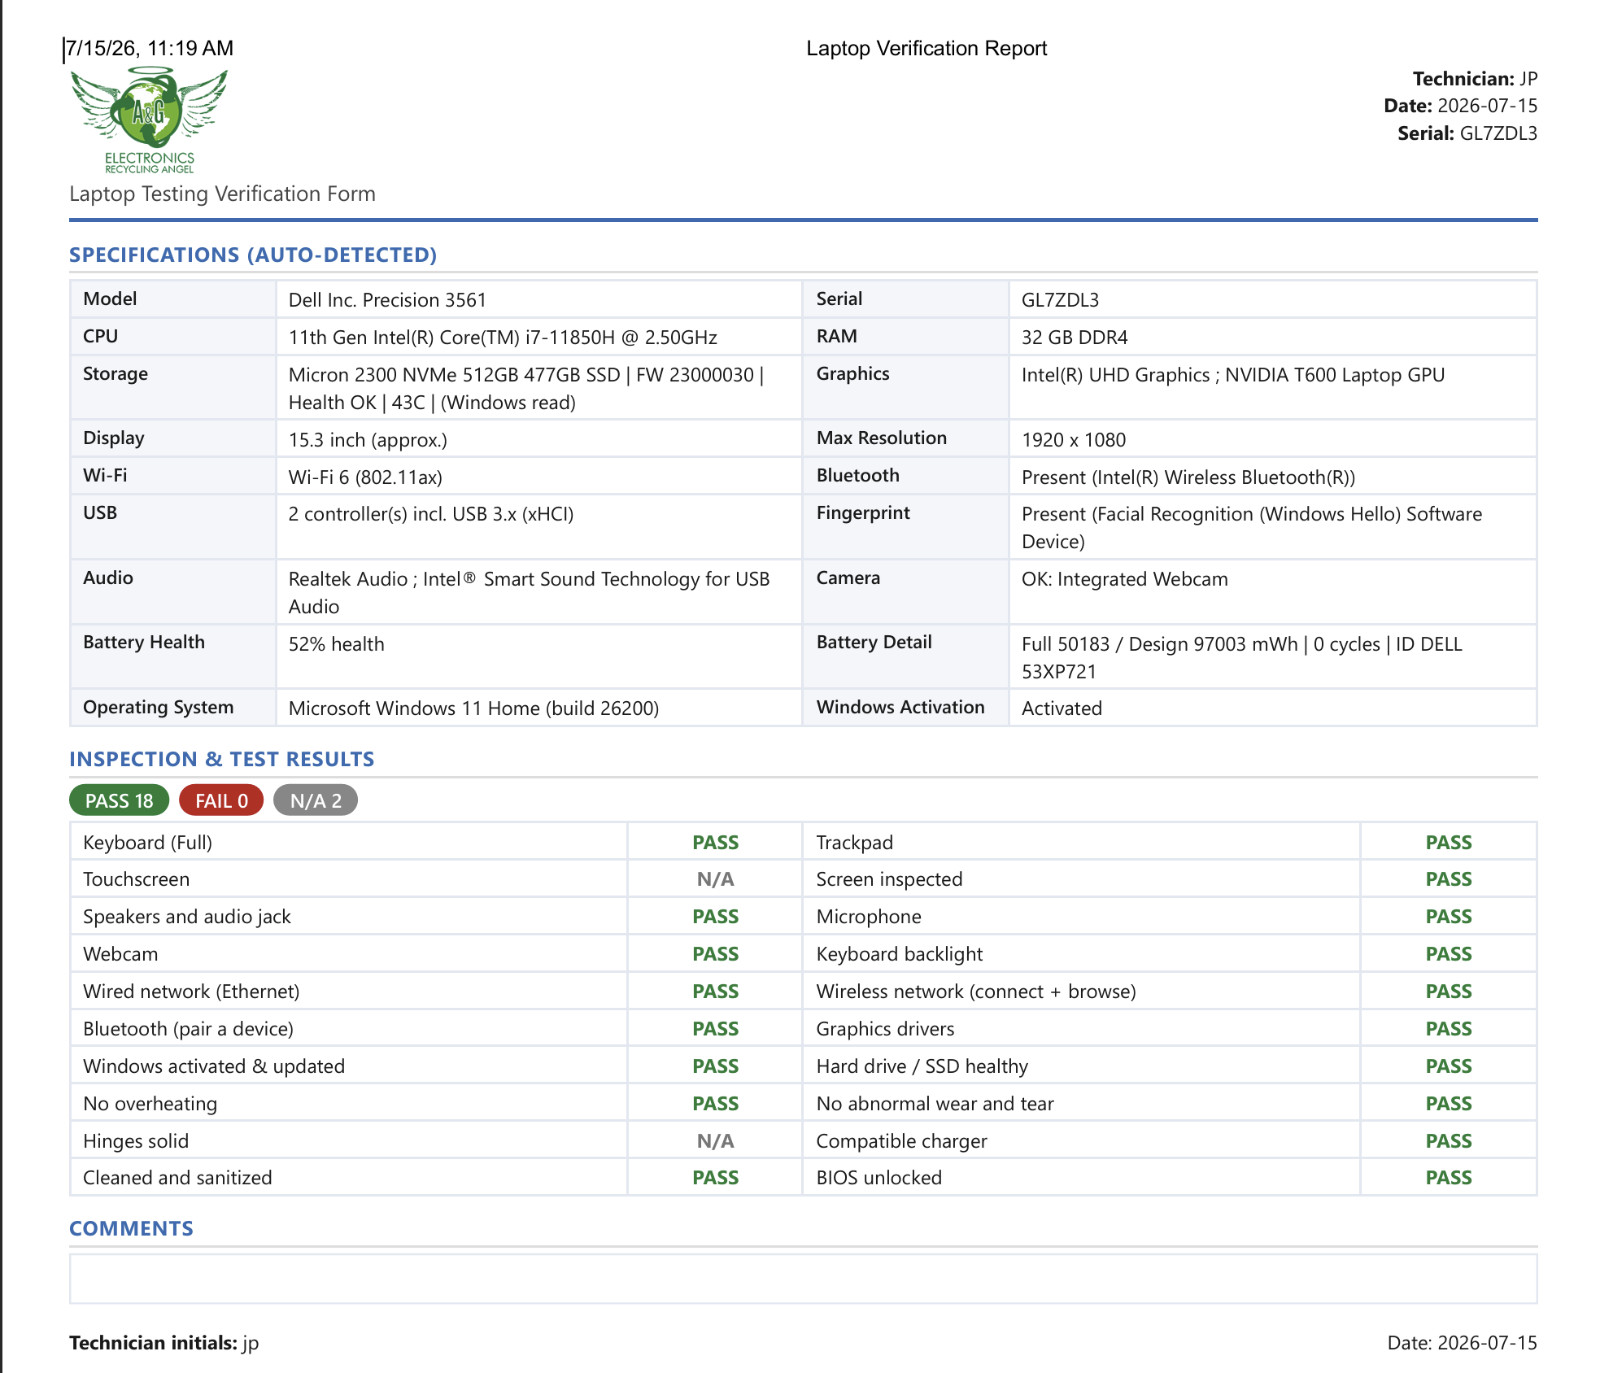Click the 'Cleaned and sanitized' row label
The width and height of the screenshot is (1600, 1373).
point(177,1178)
